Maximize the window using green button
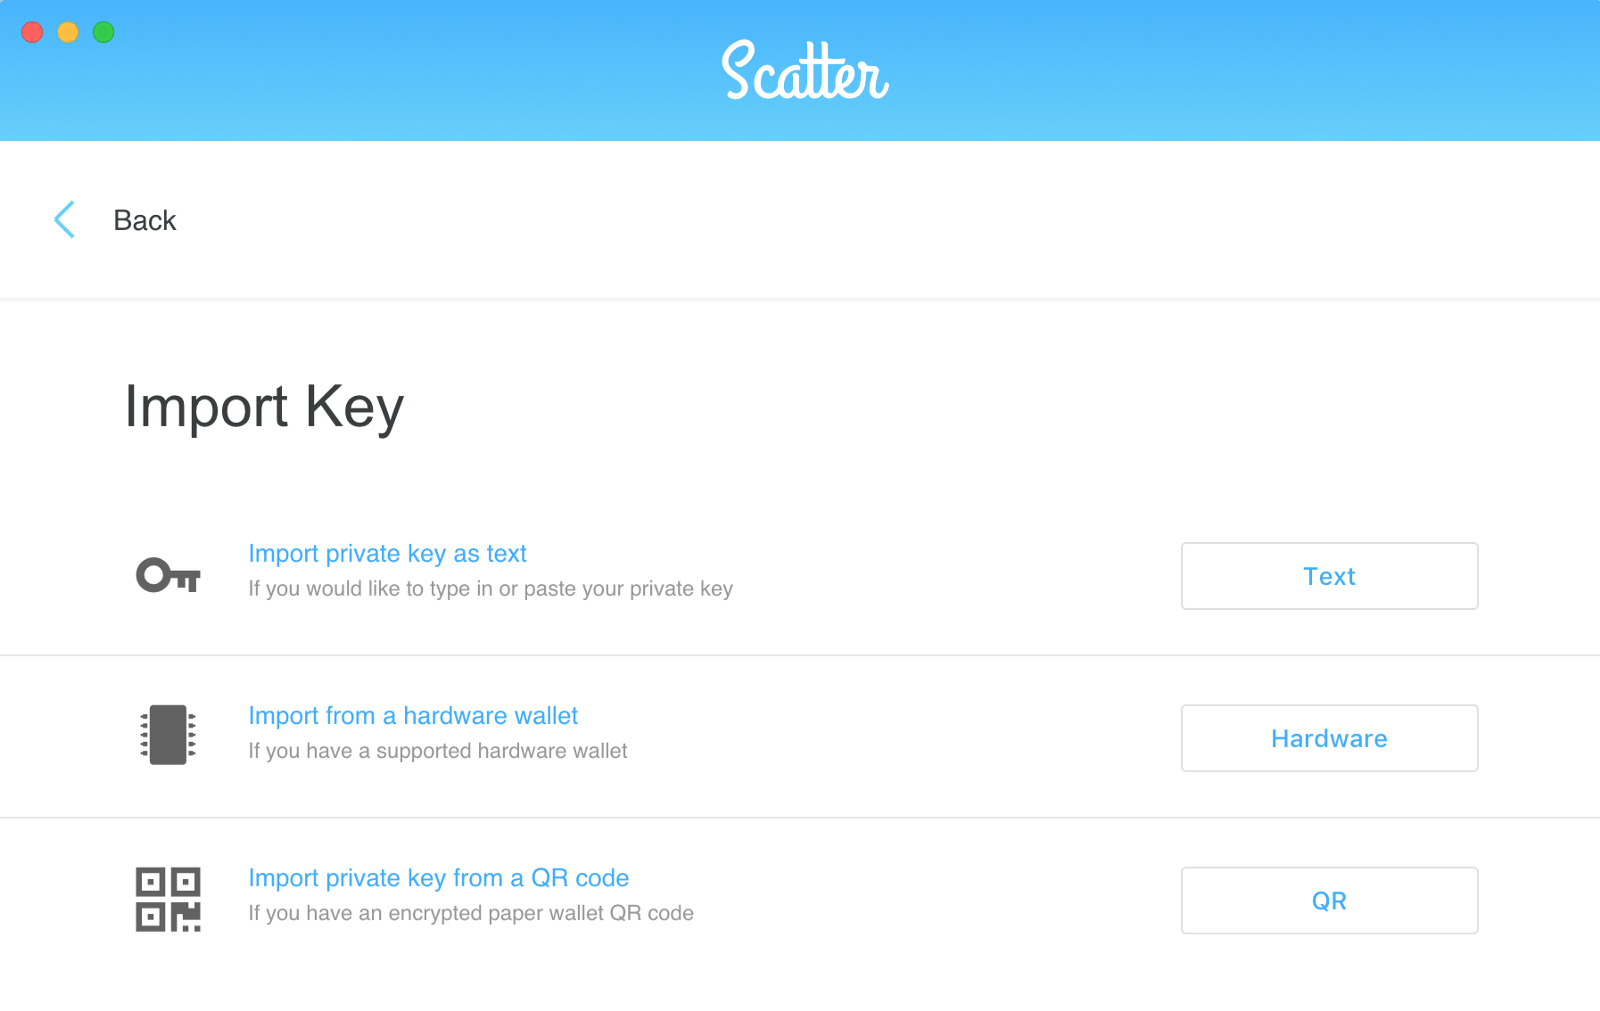This screenshot has height=1011, width=1600. 104,32
